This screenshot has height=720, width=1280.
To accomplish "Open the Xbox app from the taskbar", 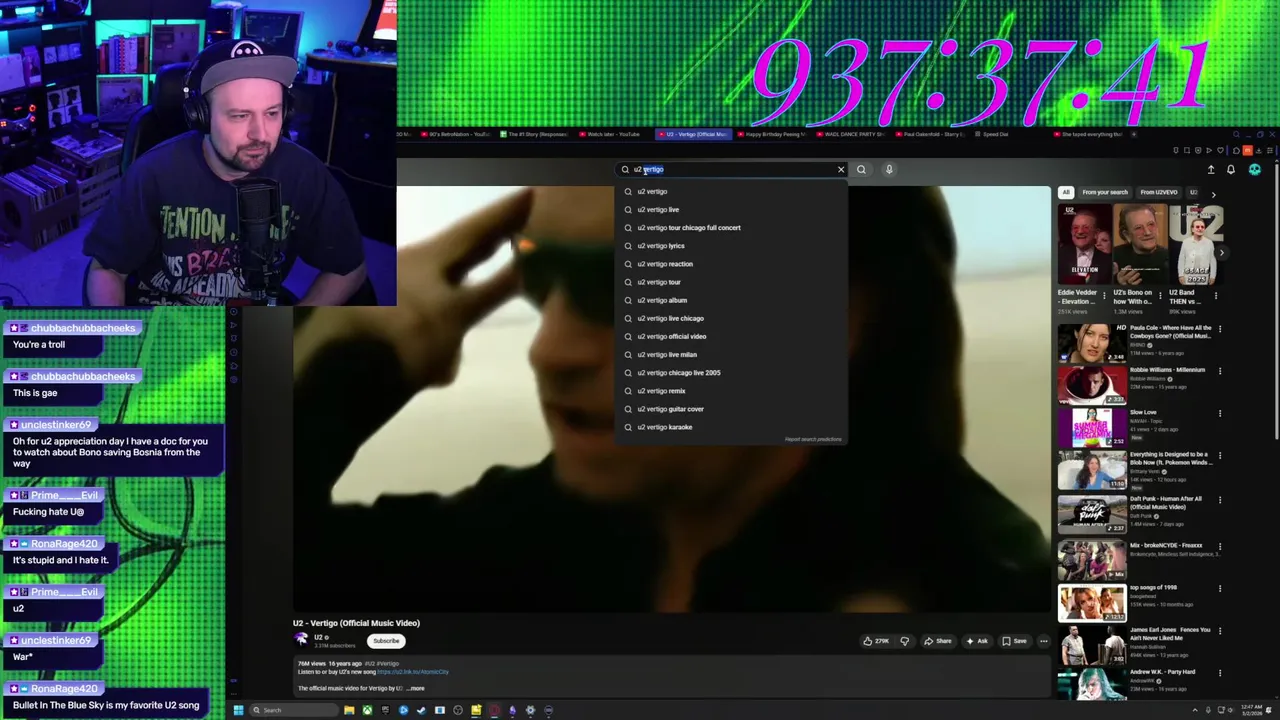I will tap(367, 710).
